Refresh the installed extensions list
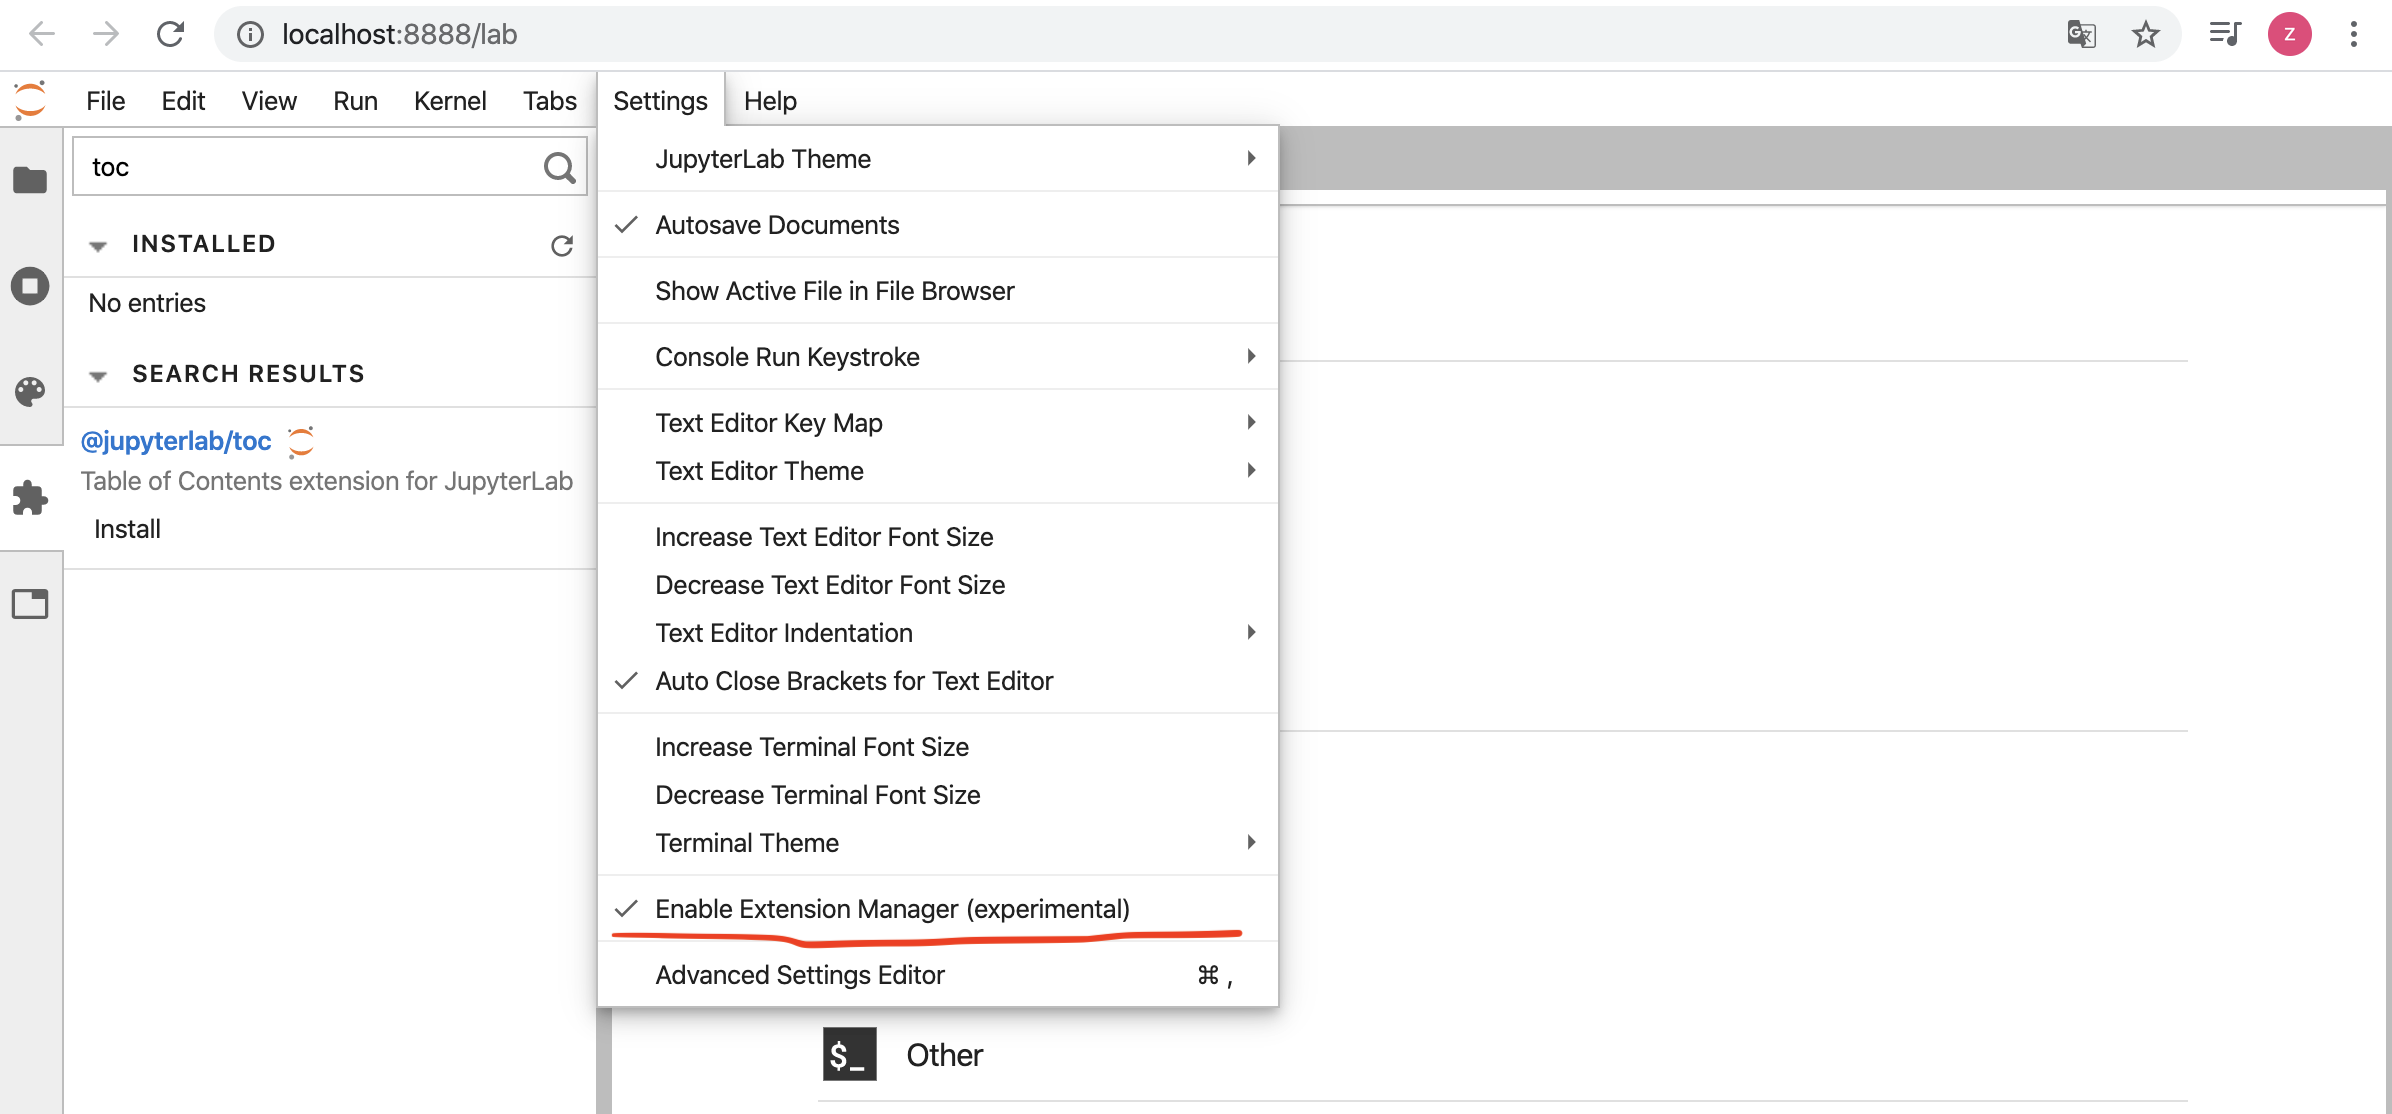2392x1114 pixels. coord(562,245)
